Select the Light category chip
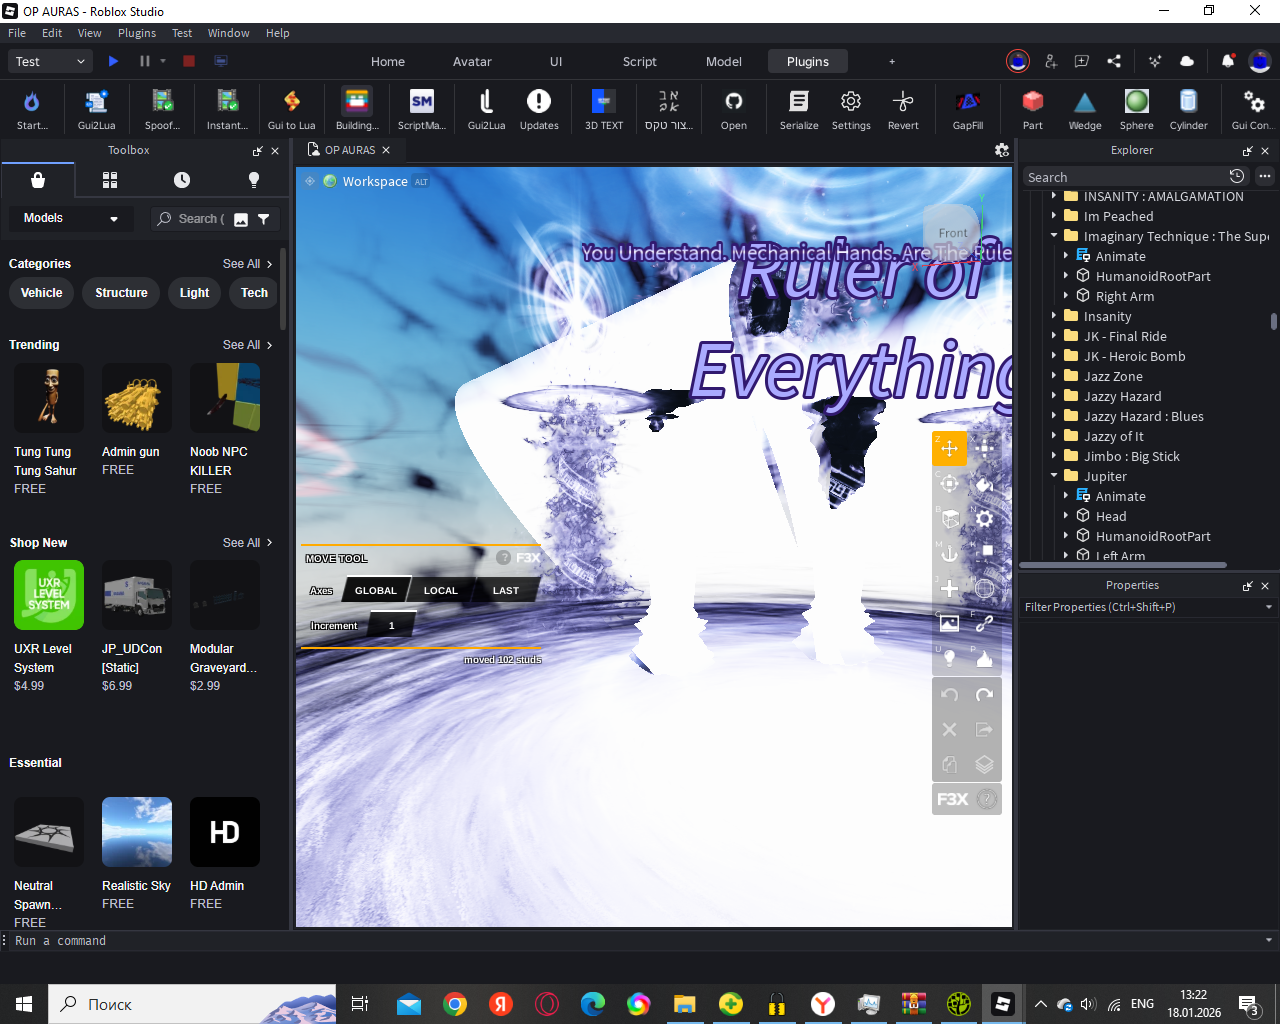 click(194, 293)
